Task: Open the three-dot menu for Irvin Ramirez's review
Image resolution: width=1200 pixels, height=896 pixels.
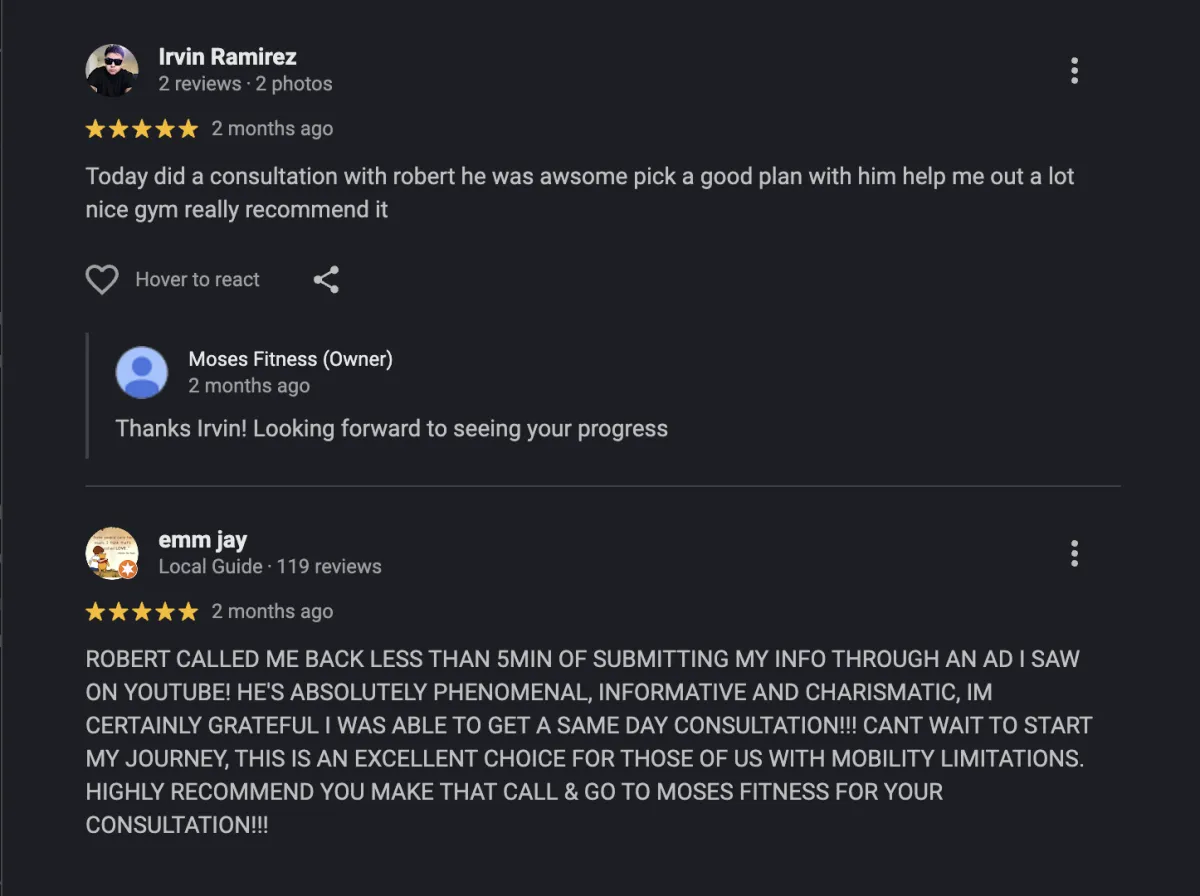Action: 1074,71
